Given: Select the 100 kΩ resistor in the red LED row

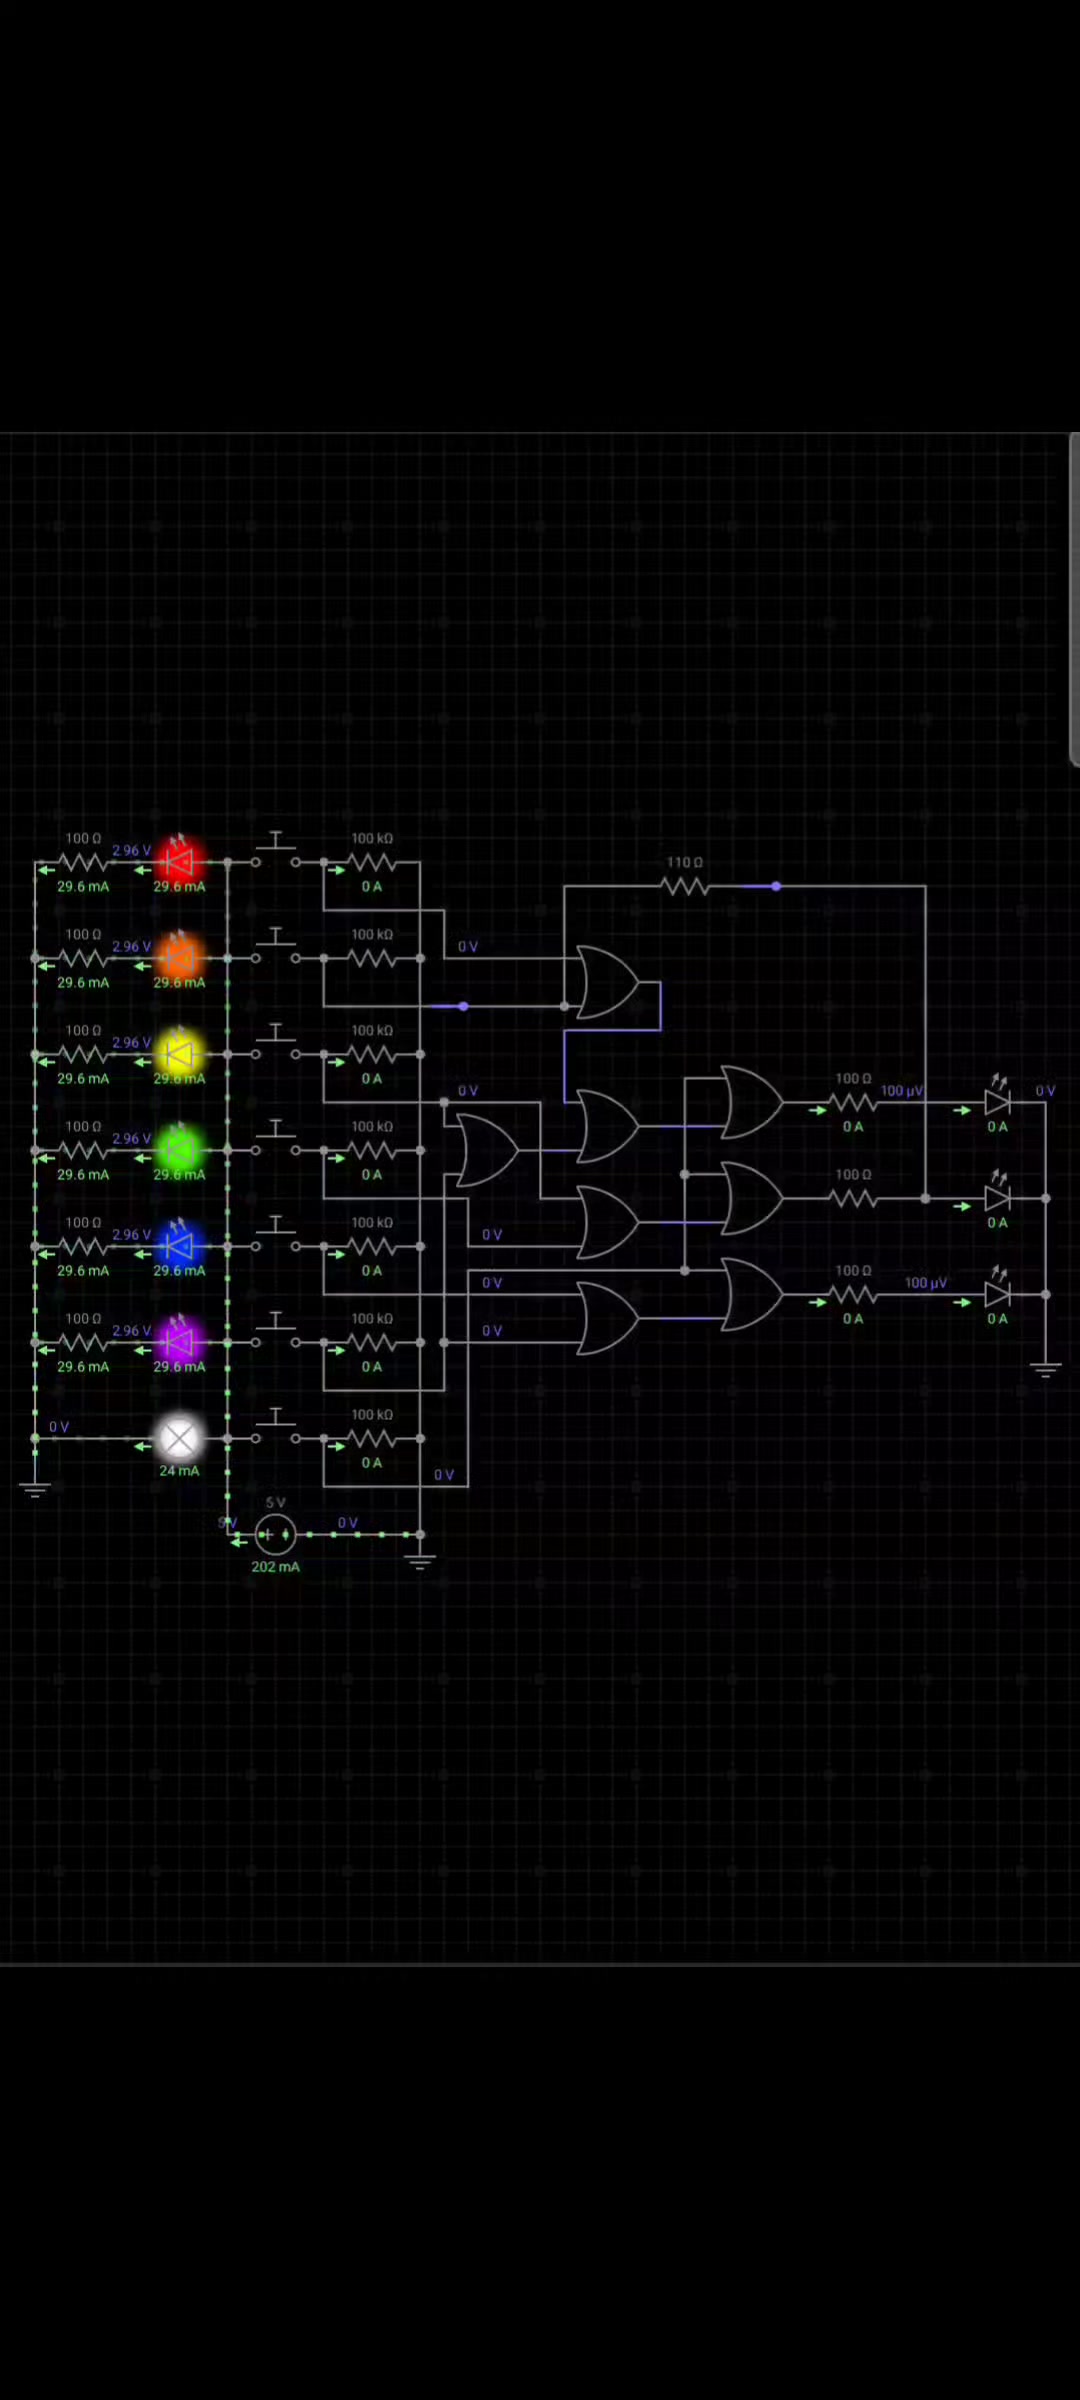Looking at the screenshot, I should coord(371,862).
